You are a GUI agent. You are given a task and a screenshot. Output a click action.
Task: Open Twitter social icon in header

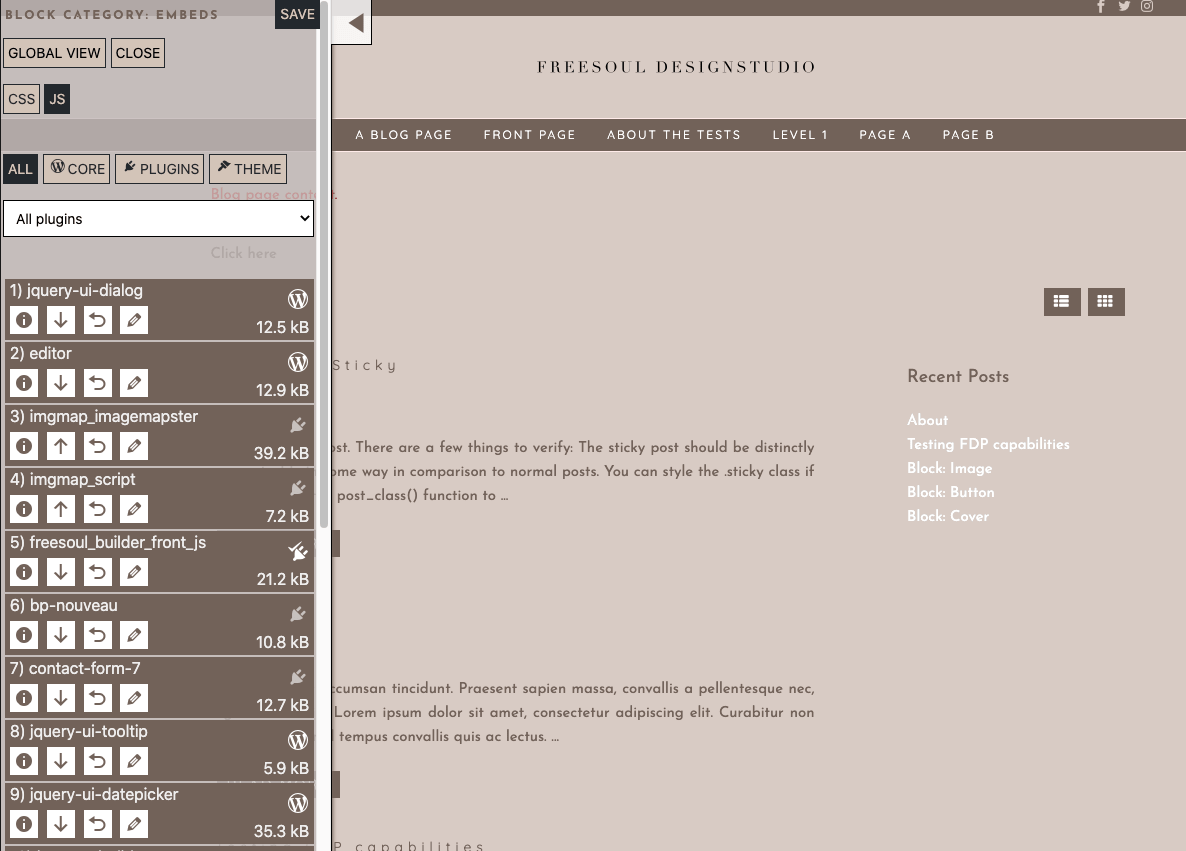pos(1125,7)
